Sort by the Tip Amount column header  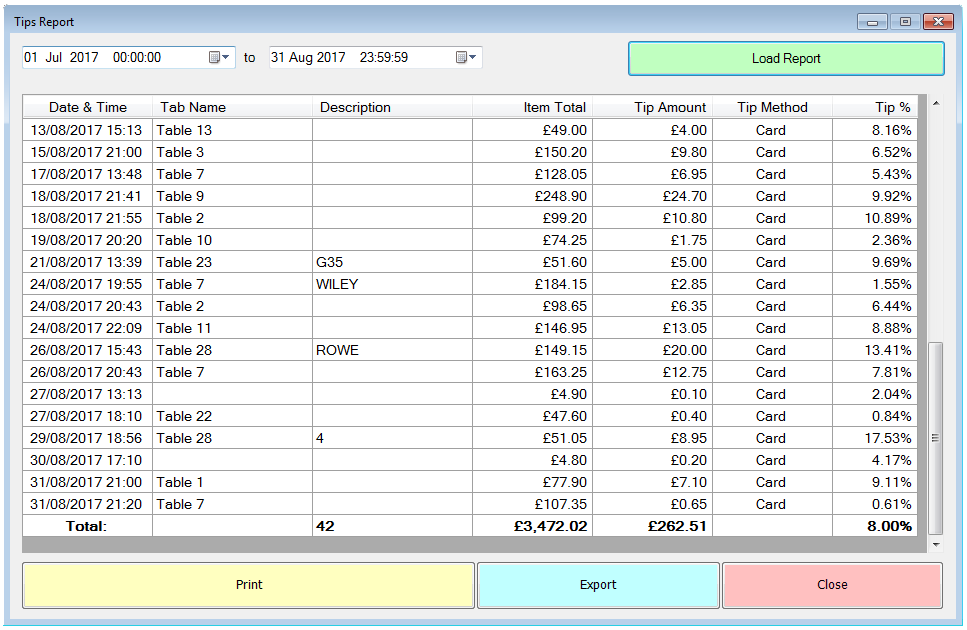point(668,107)
